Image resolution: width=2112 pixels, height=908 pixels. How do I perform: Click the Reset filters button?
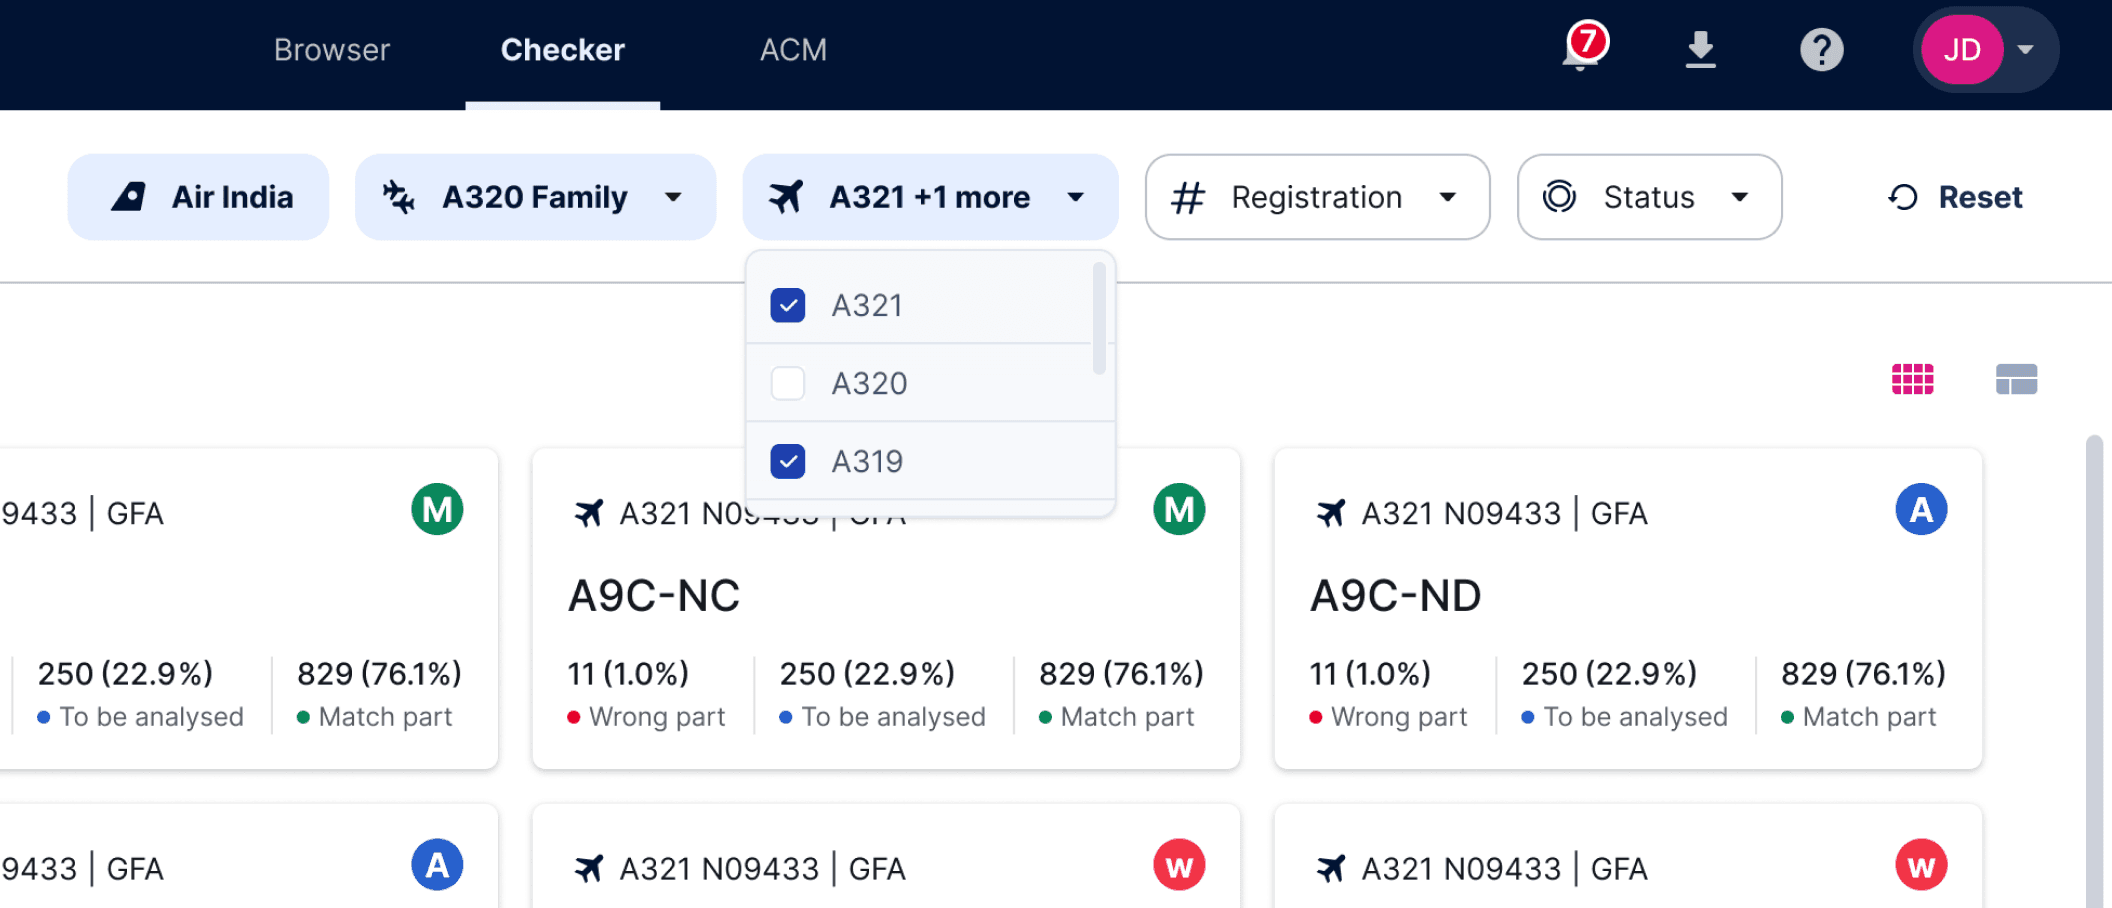(x=1955, y=197)
